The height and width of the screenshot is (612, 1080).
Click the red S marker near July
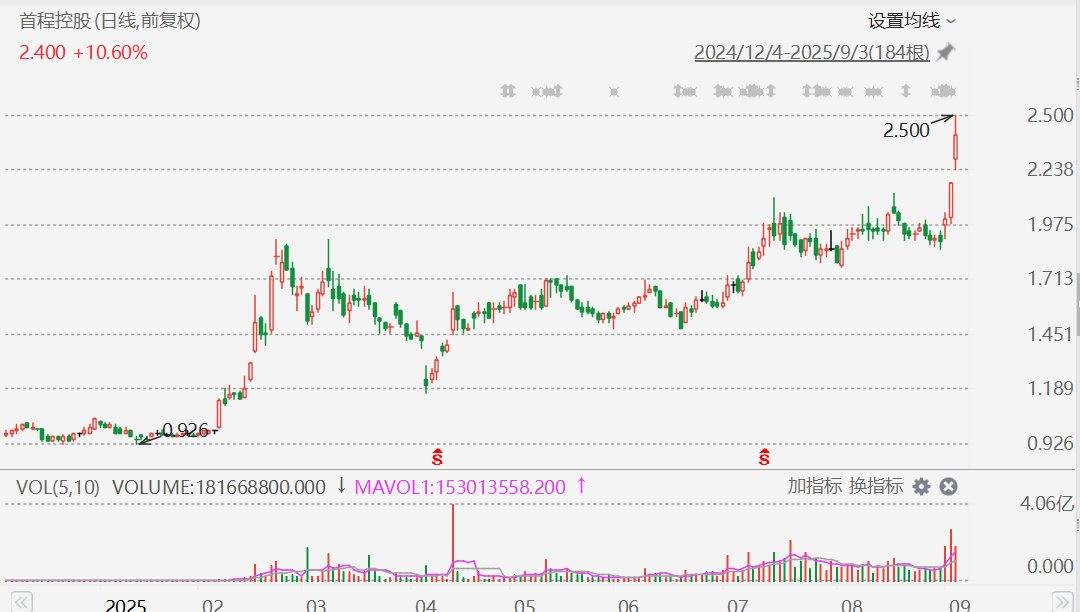click(764, 457)
